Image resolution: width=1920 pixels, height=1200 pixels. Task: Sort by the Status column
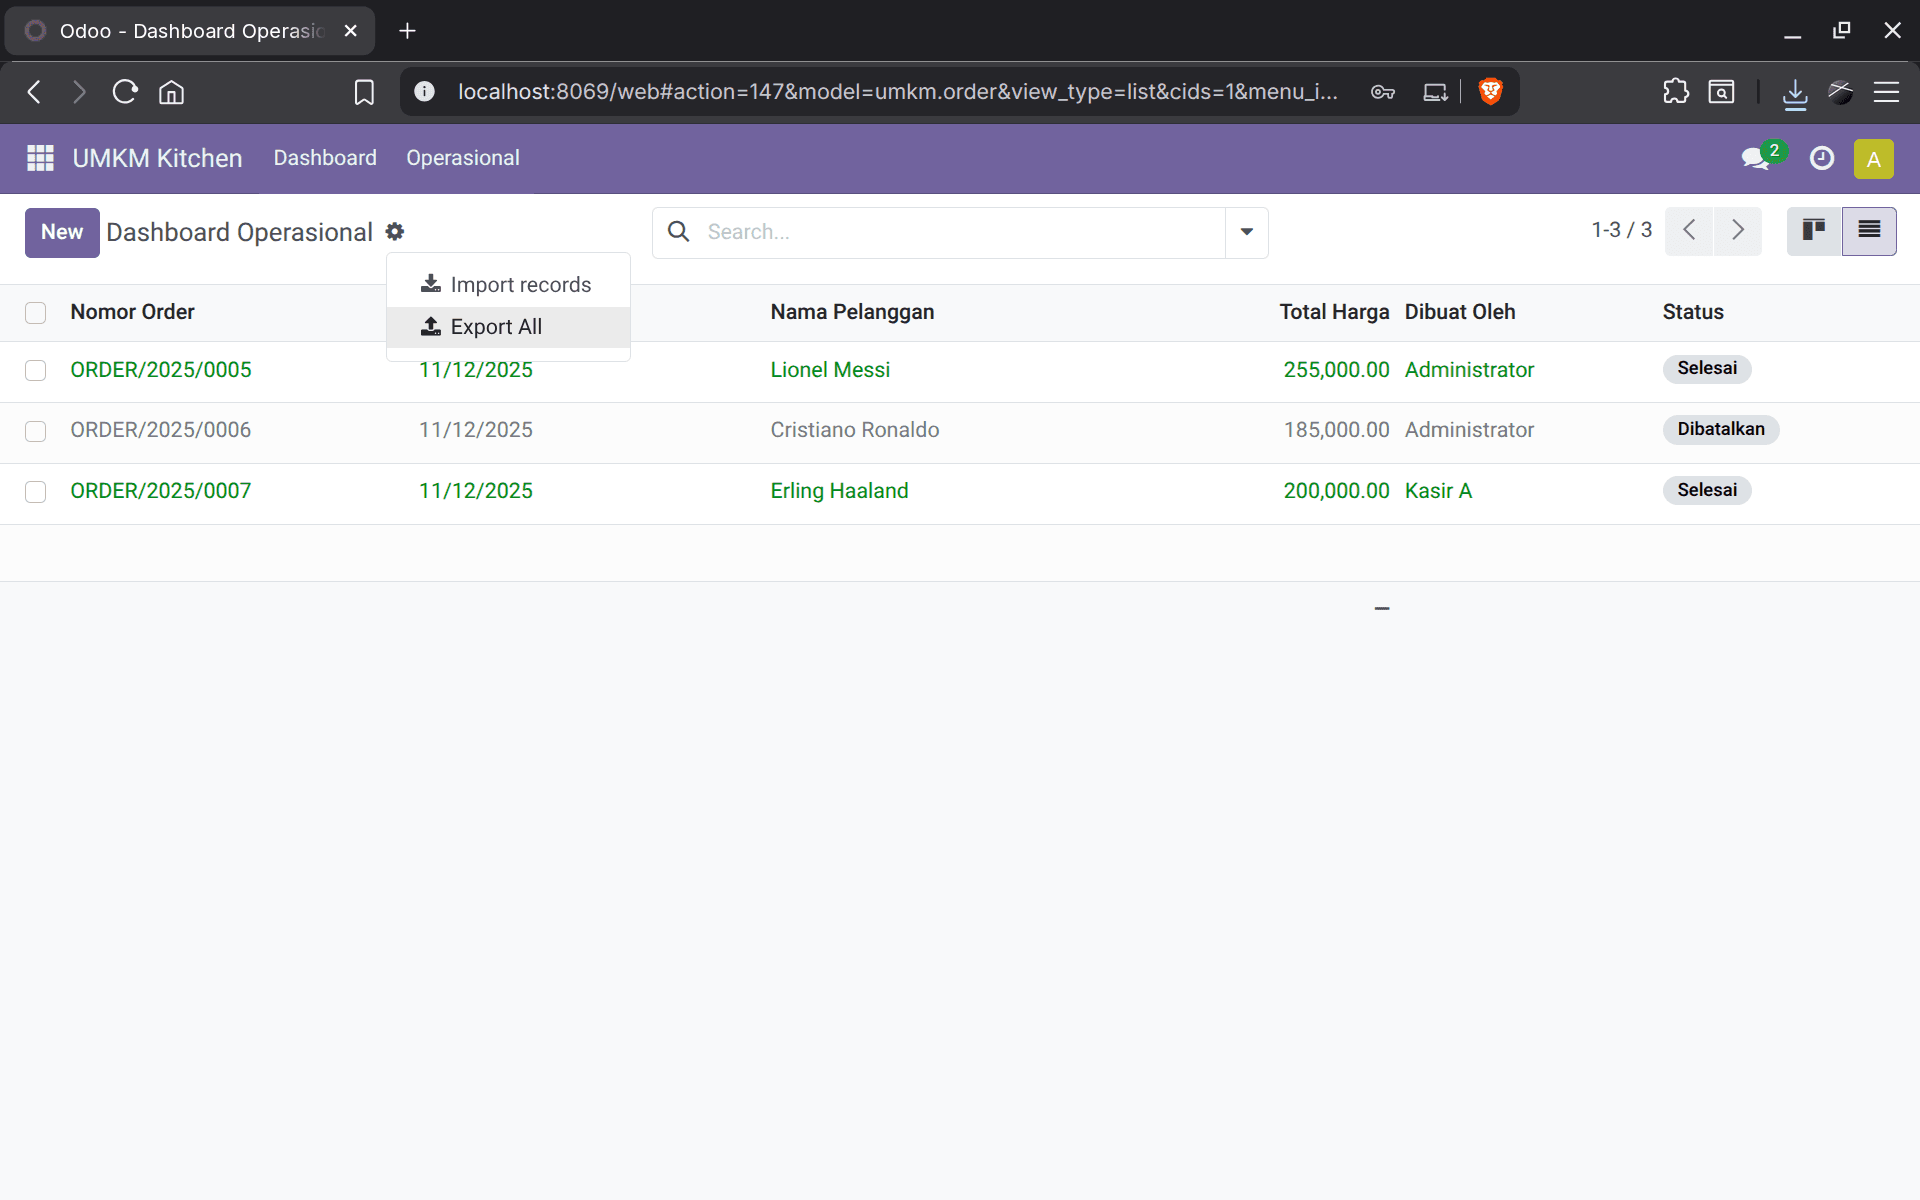(1693, 312)
